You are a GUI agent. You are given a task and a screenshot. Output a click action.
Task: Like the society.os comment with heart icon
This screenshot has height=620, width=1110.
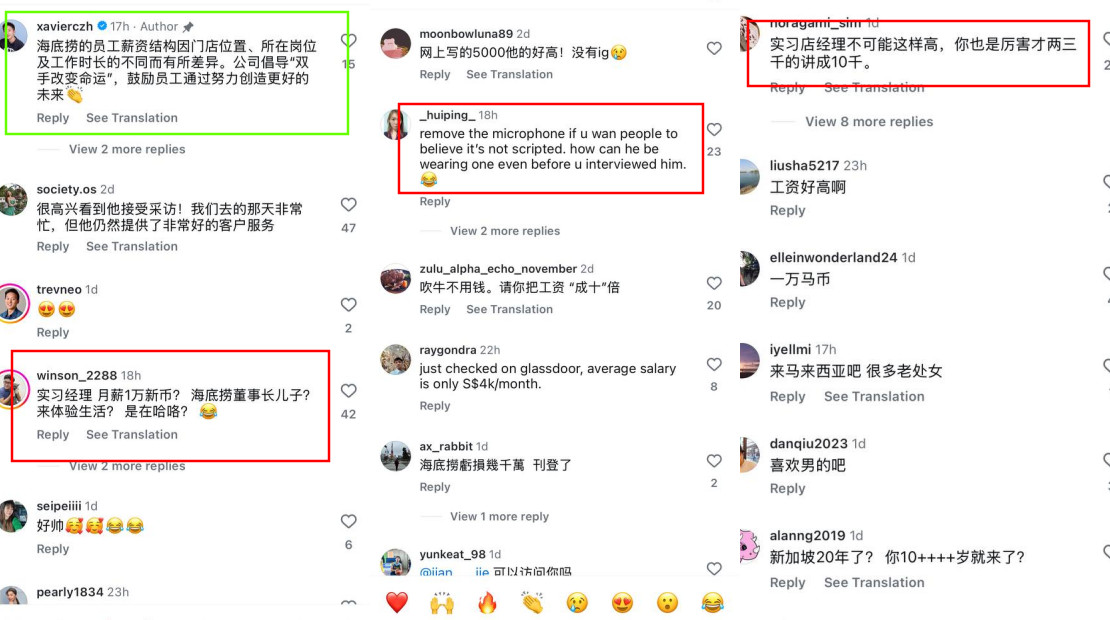click(x=348, y=205)
